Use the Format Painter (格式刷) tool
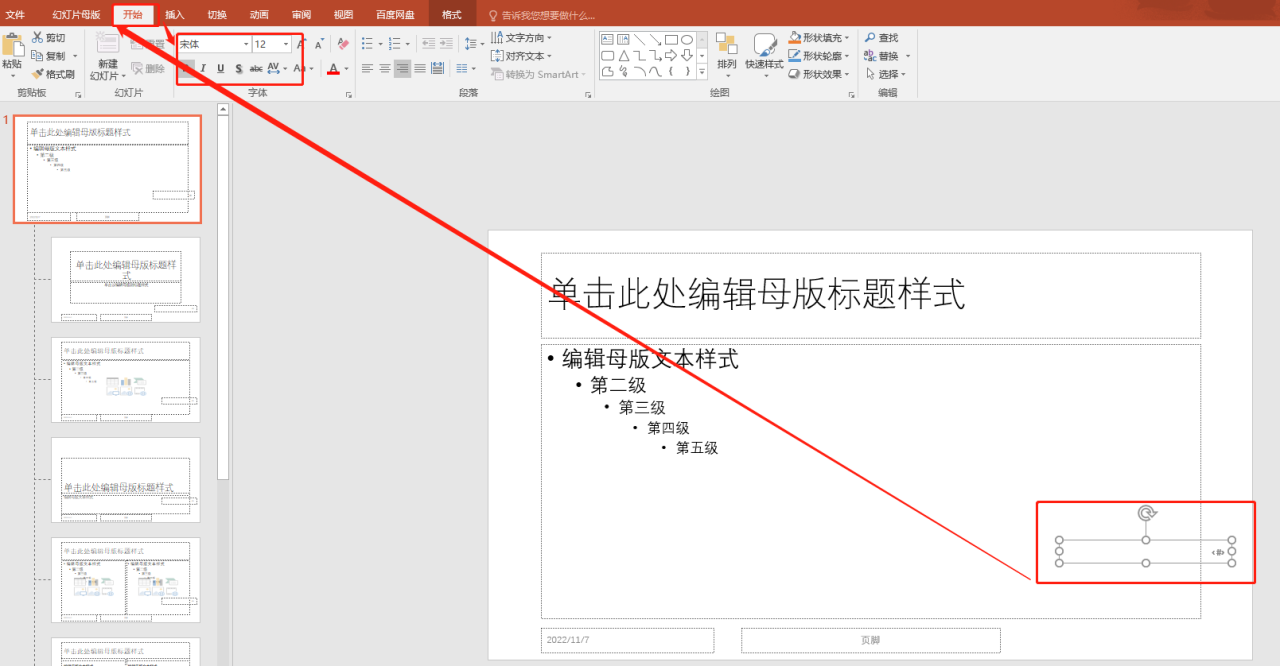Screen dimensions: 1280x666 (38, 73)
